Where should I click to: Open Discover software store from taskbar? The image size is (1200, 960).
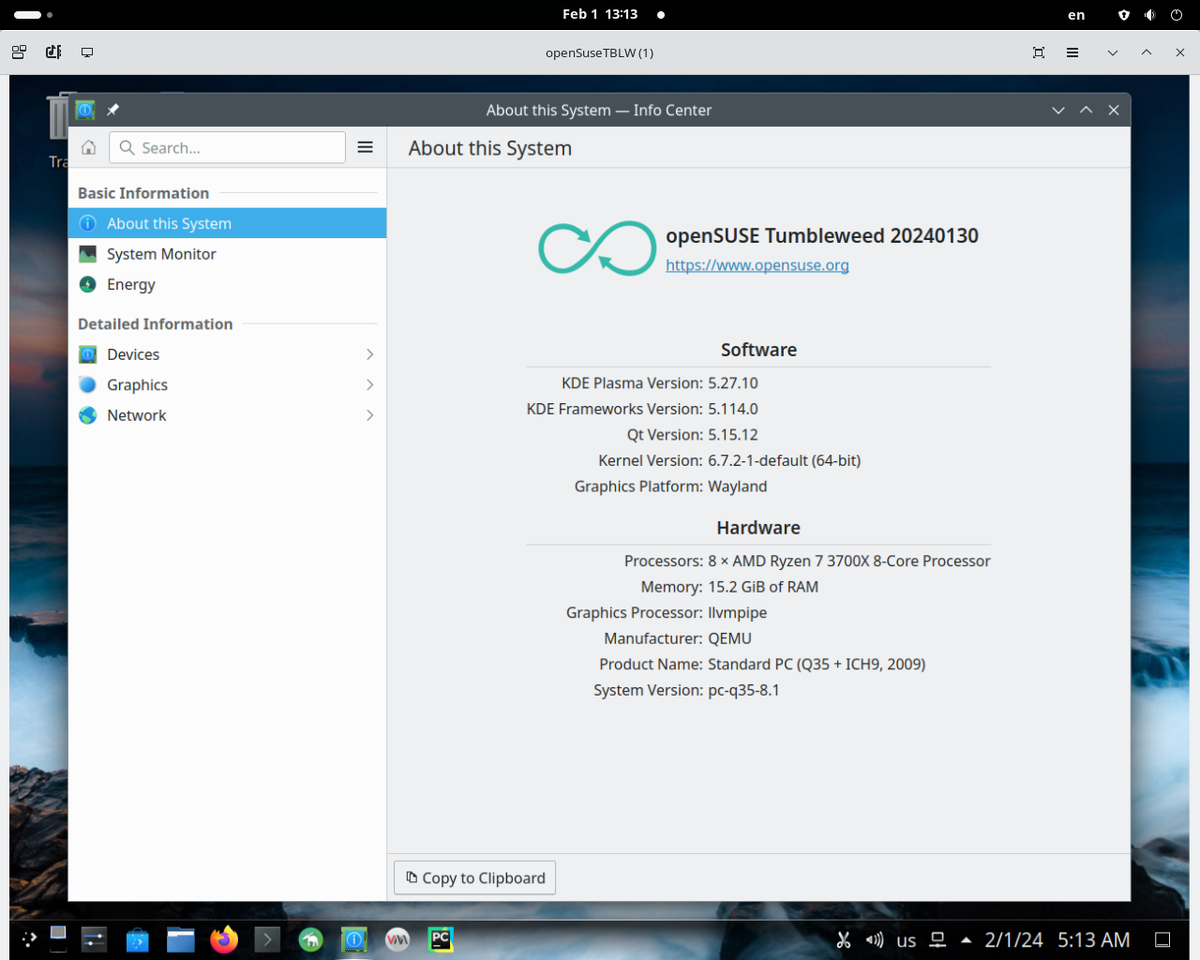(x=138, y=940)
